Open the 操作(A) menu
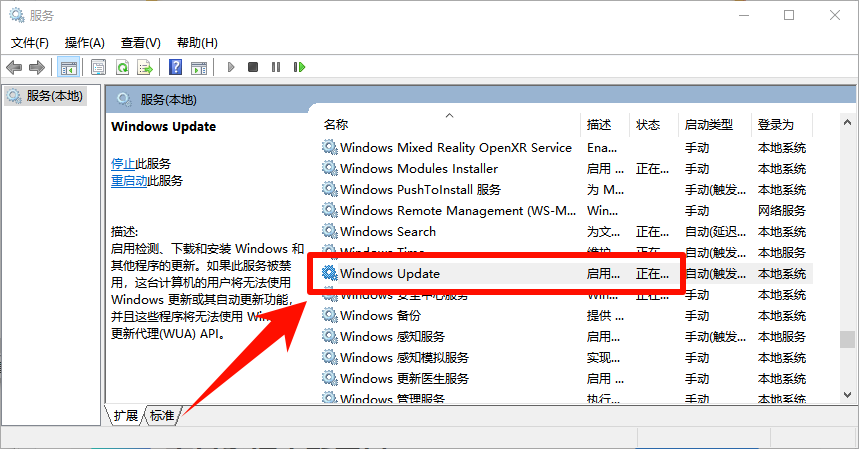859x449 pixels. (84, 43)
